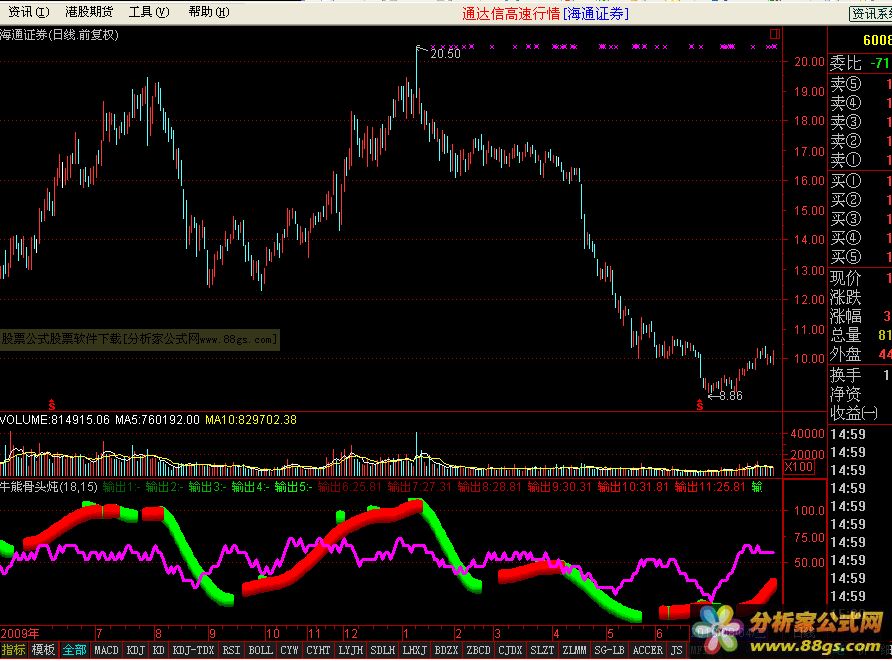892x661 pixels.
Task: Click the 卖① ask row
Action: [860, 160]
